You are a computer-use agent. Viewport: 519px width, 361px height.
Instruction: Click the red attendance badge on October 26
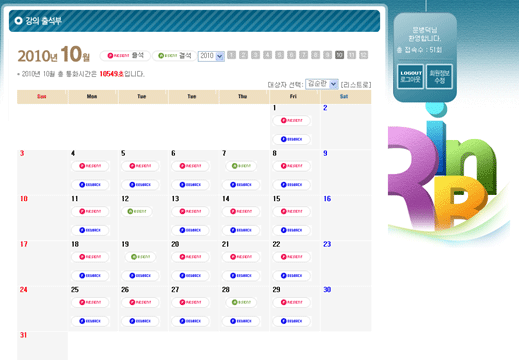pos(140,302)
